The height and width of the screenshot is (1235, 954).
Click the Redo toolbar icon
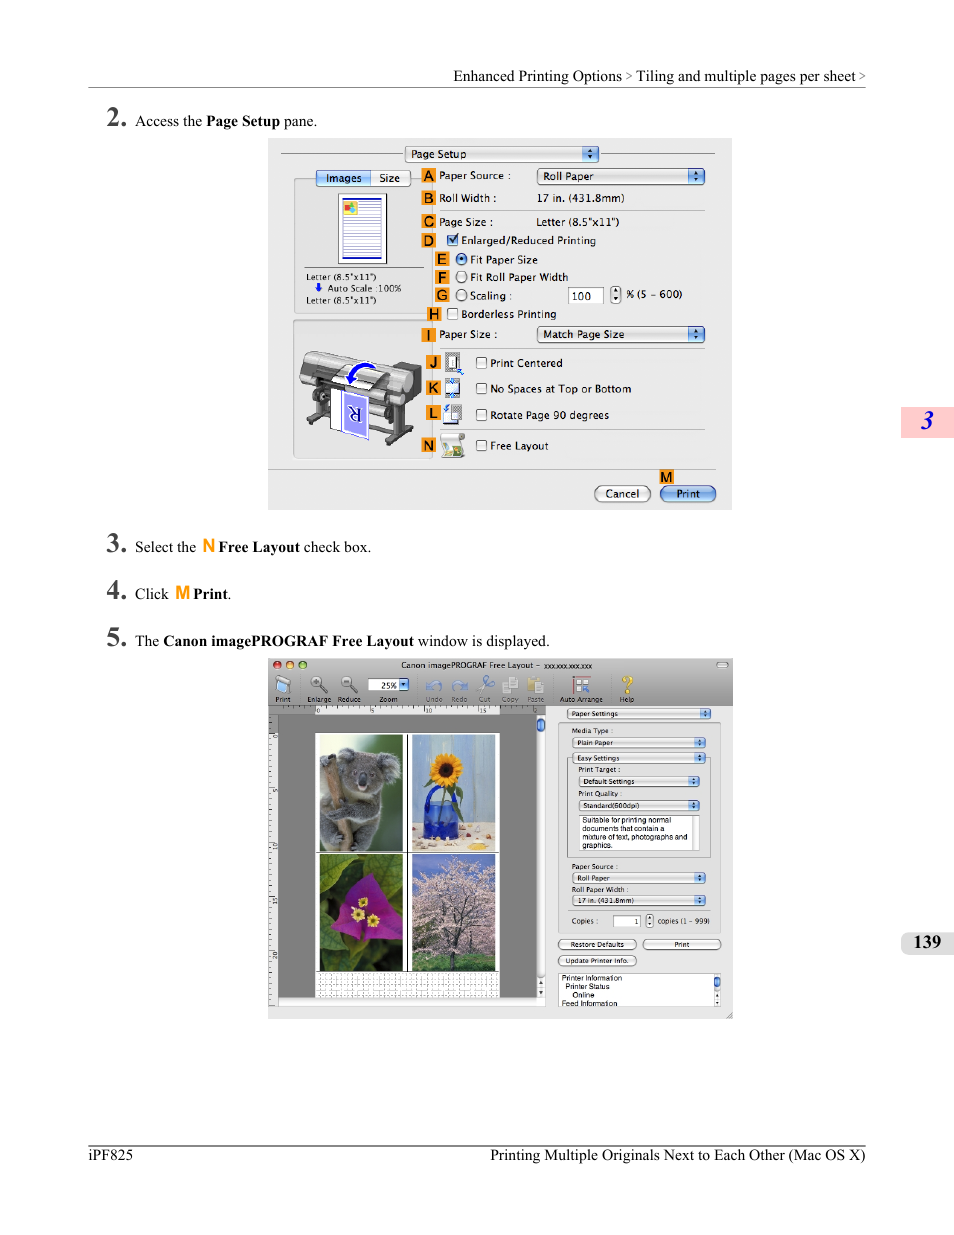[460, 686]
